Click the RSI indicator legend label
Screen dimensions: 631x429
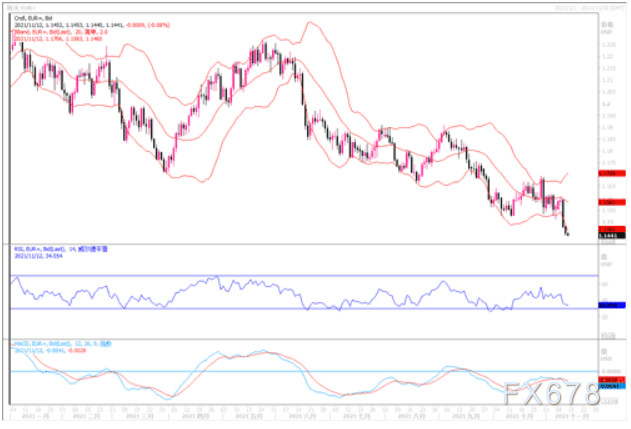click(x=61, y=249)
